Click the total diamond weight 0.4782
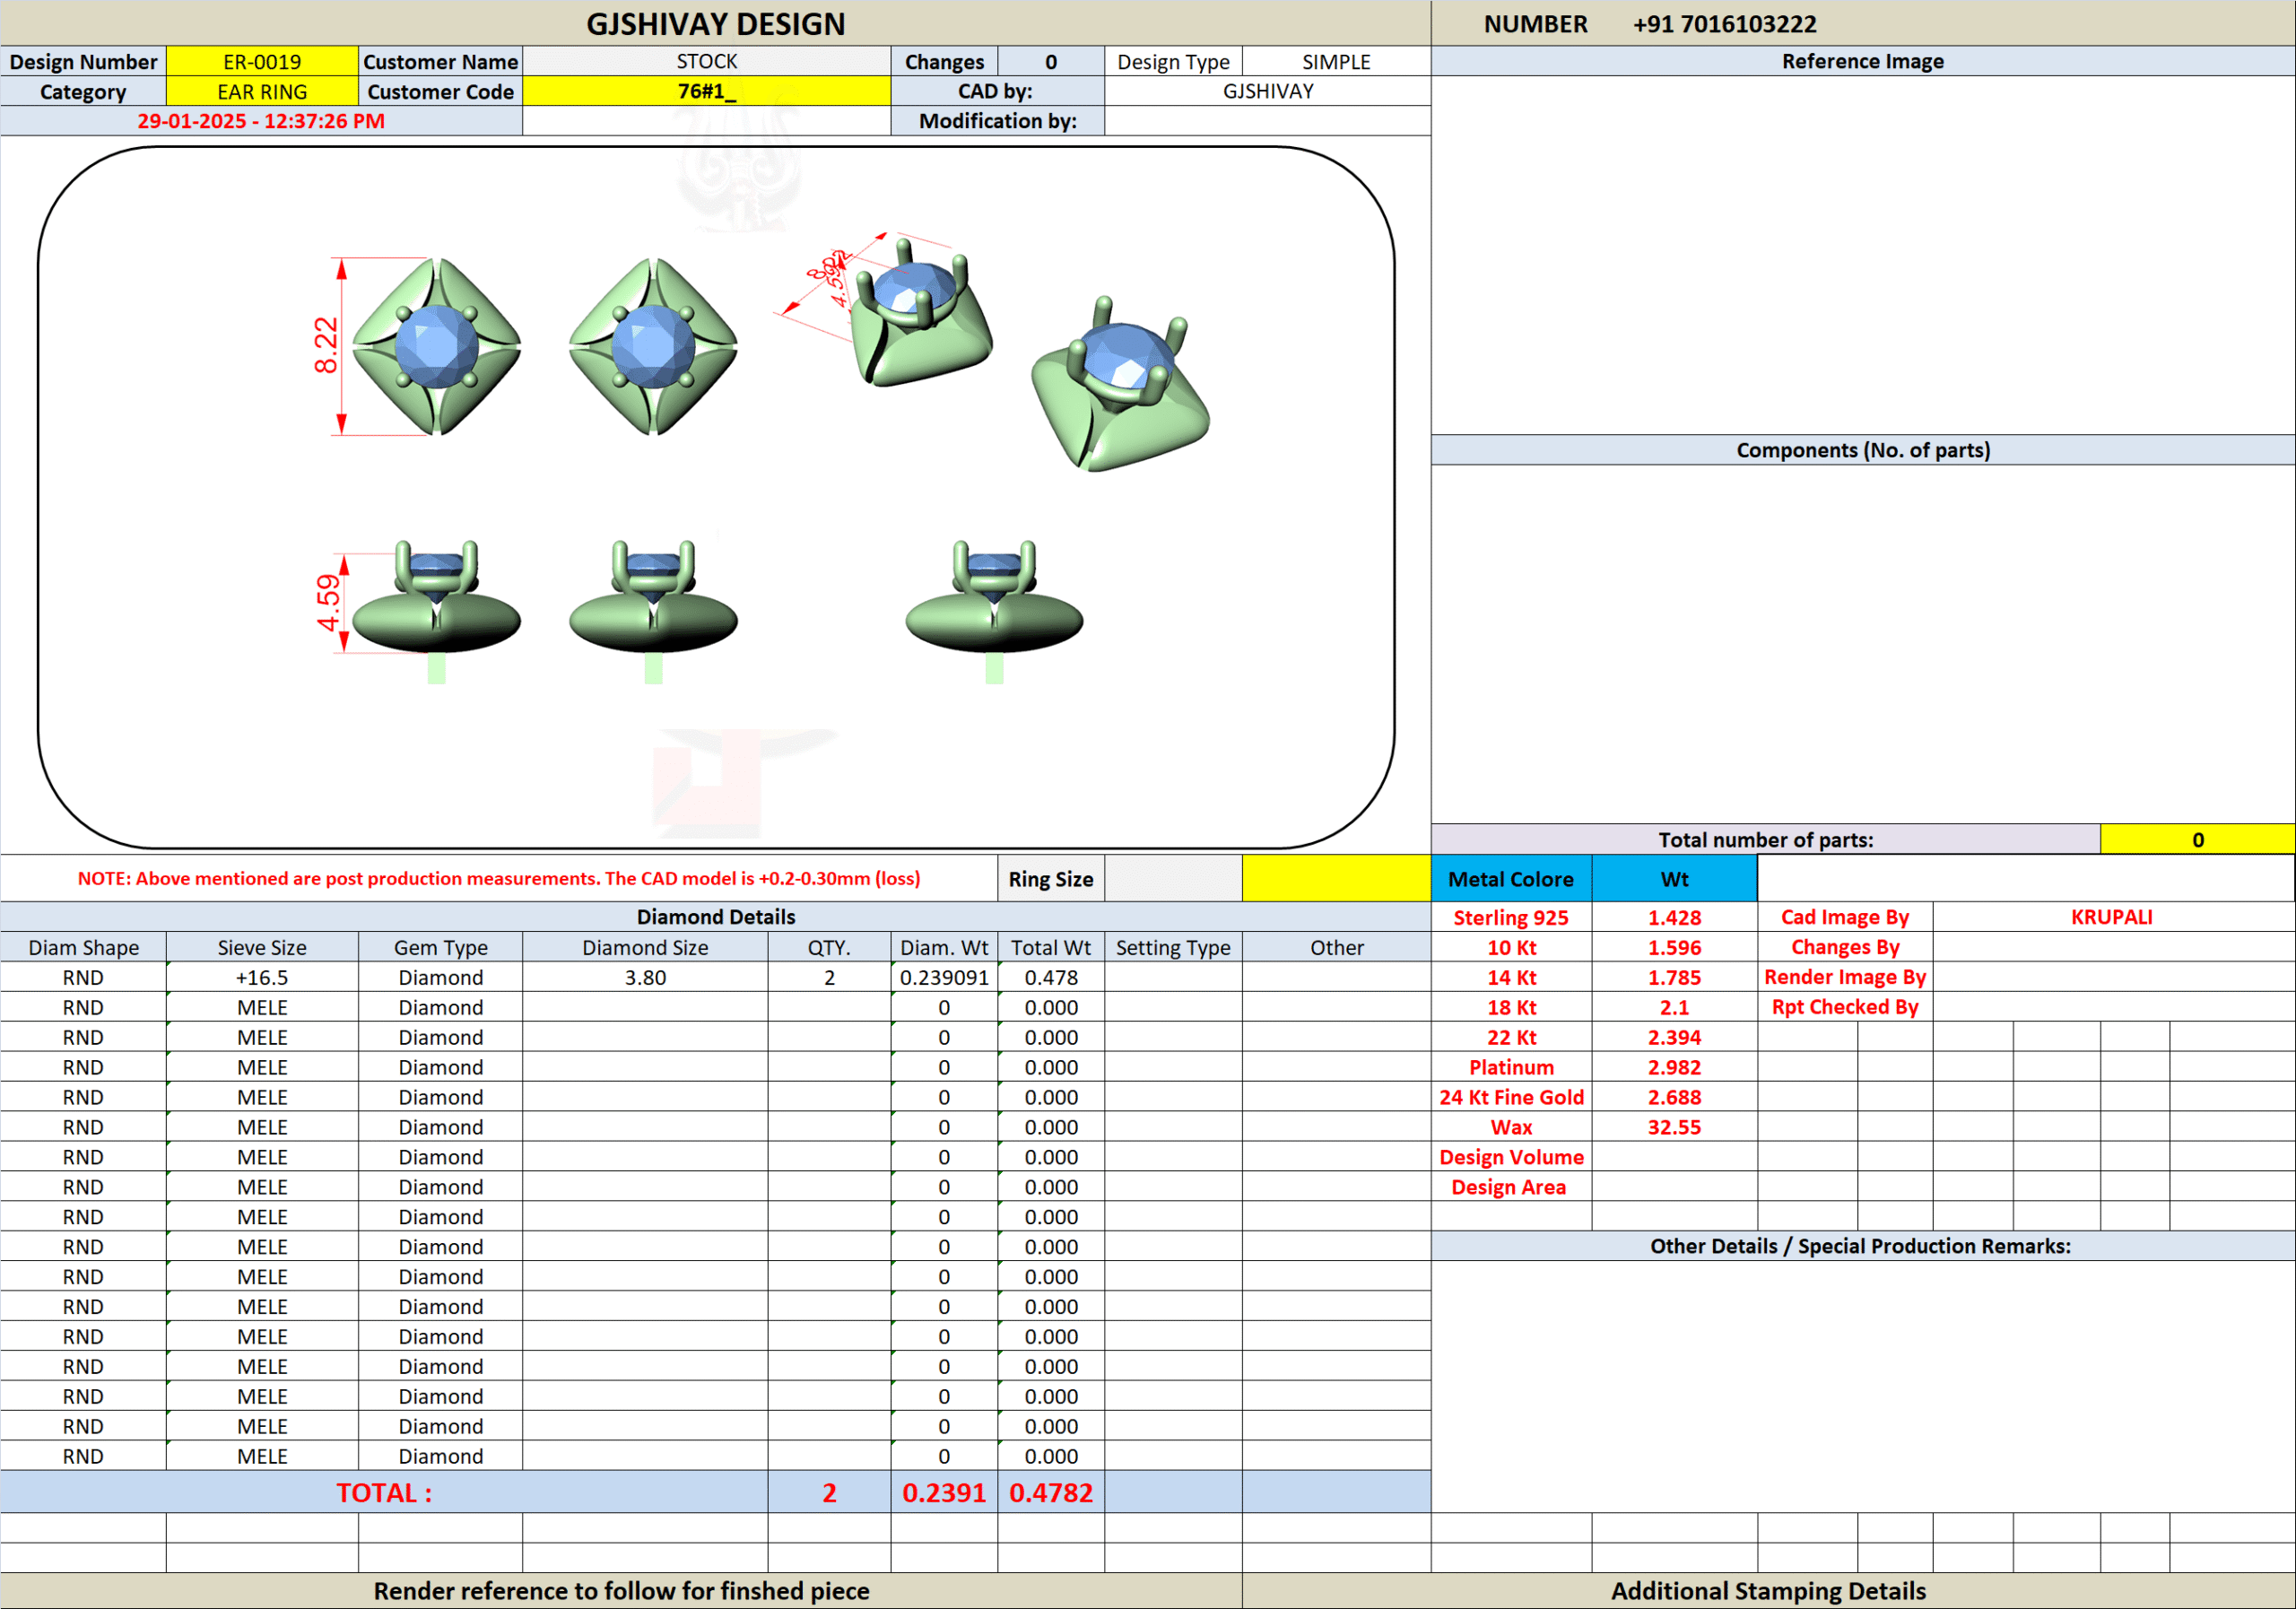The height and width of the screenshot is (1609, 2296). pyautogui.click(x=1050, y=1493)
